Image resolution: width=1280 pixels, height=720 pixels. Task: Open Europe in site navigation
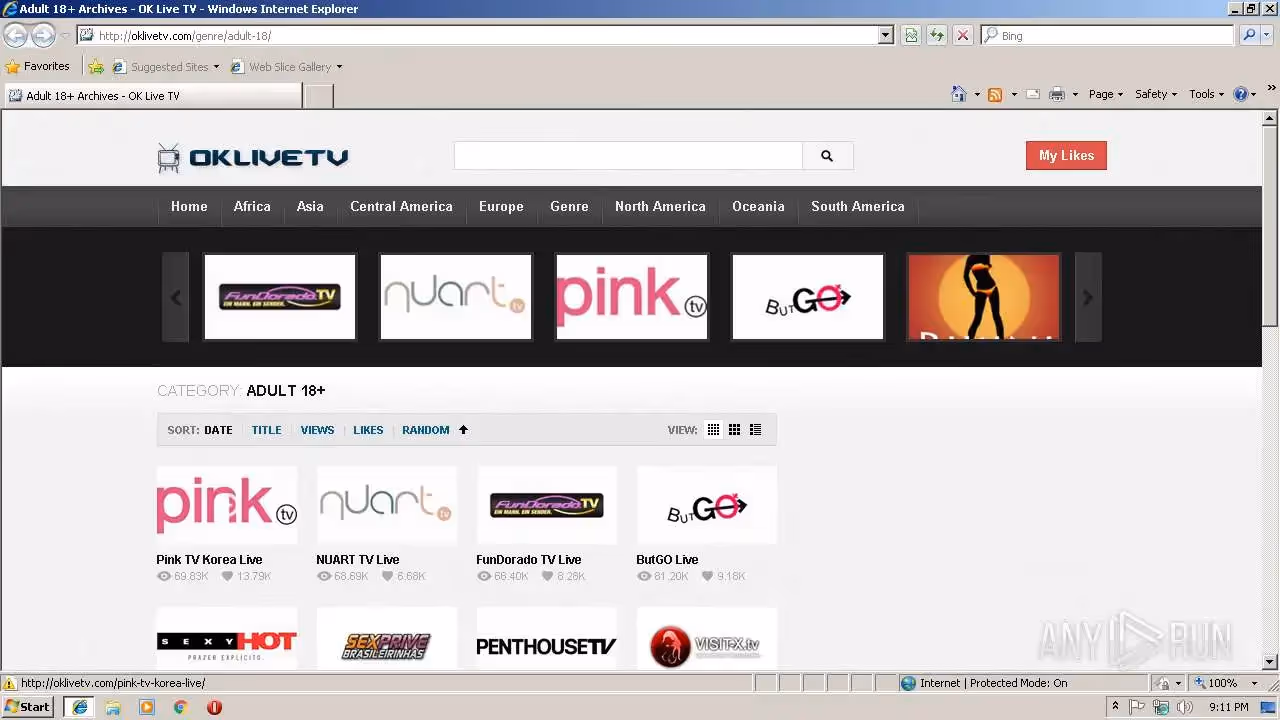(x=501, y=206)
